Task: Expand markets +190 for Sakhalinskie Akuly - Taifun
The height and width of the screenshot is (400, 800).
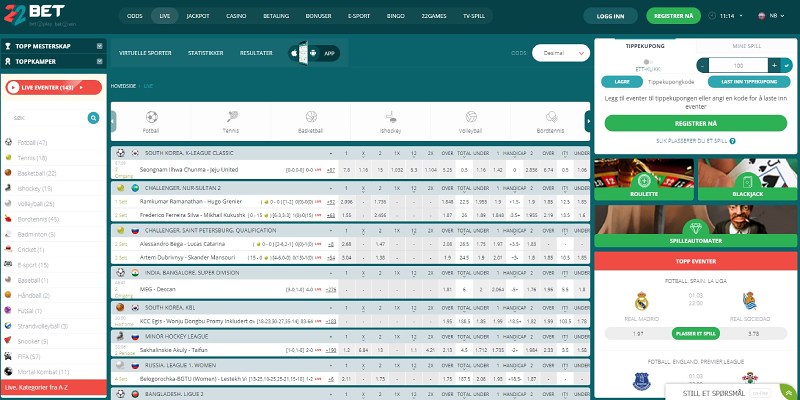Action: pyautogui.click(x=330, y=350)
